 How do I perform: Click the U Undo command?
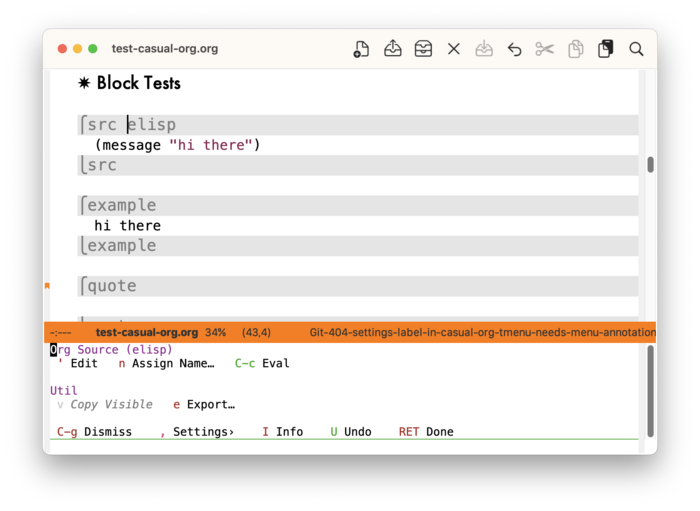pyautogui.click(x=351, y=432)
